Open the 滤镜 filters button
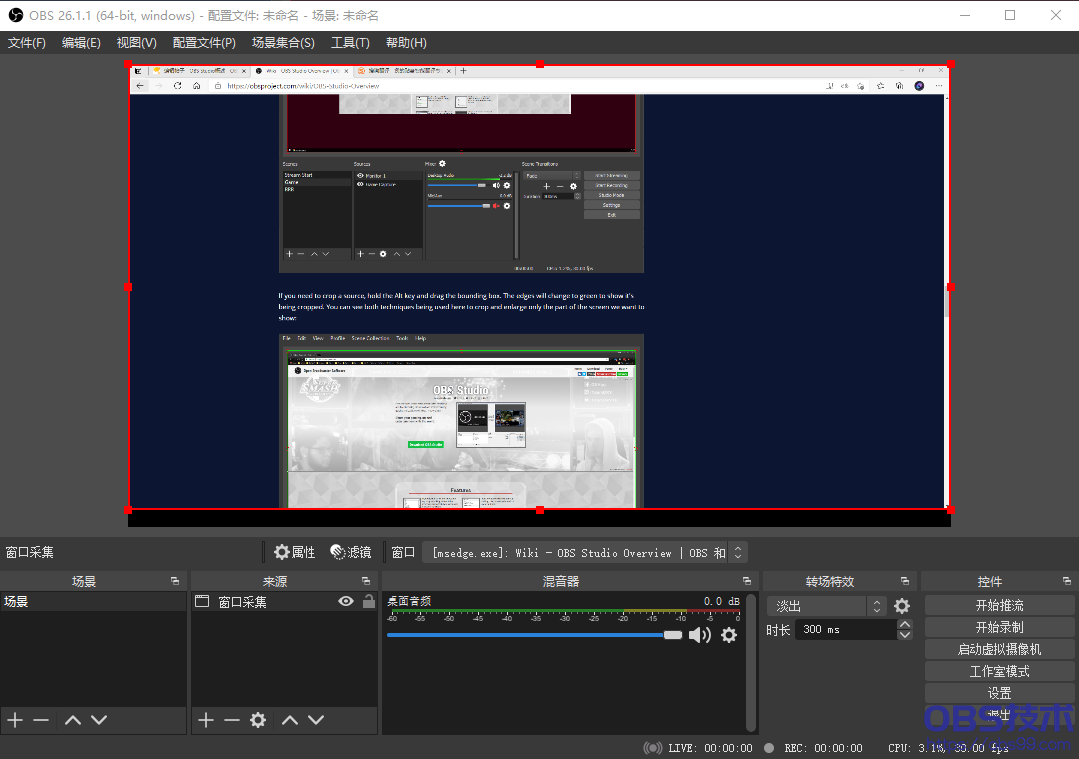 click(351, 553)
